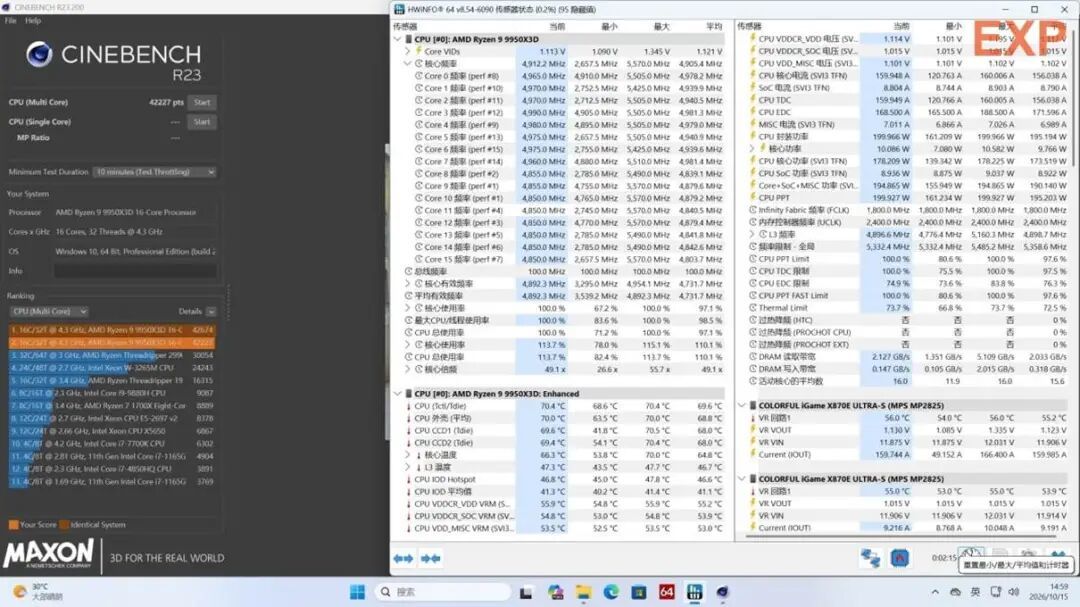Select Ryzen 7 1700X ranking row

click(x=112, y=406)
